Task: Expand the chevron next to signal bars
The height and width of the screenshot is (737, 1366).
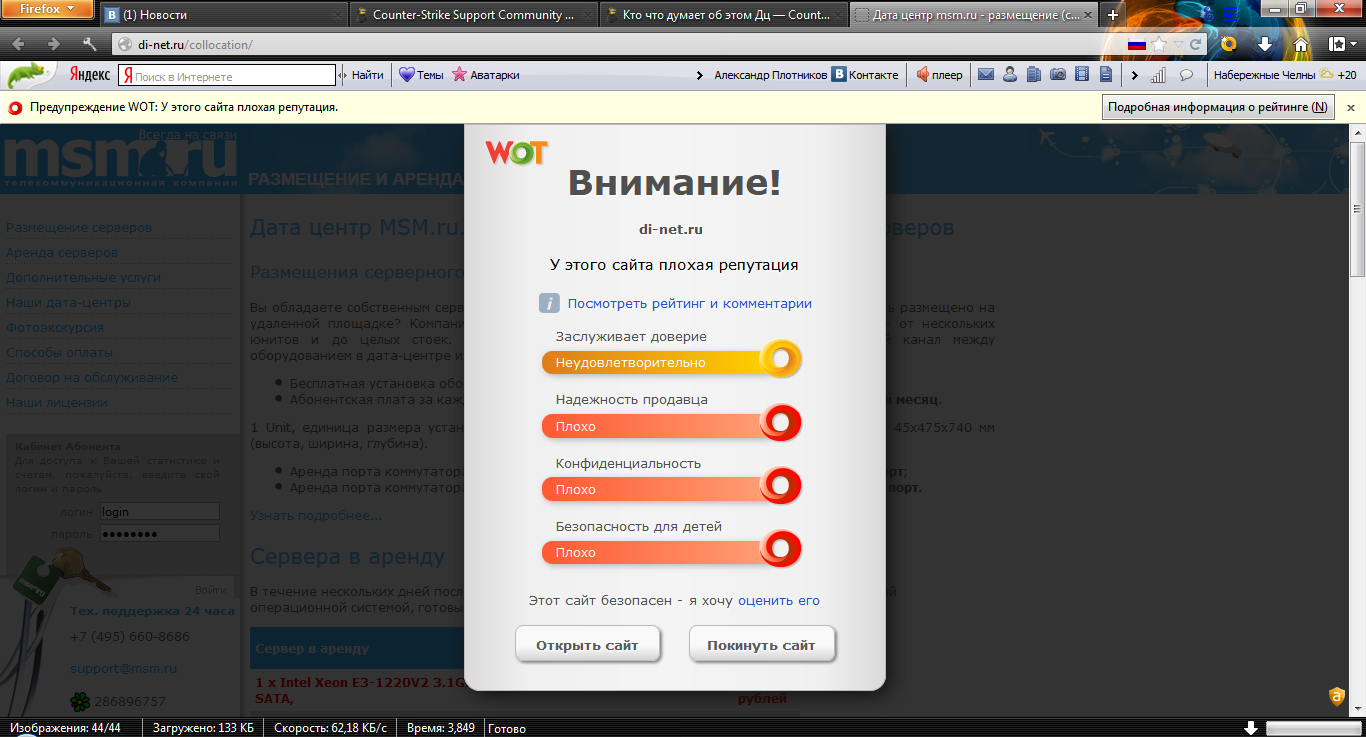Action: click(1134, 75)
